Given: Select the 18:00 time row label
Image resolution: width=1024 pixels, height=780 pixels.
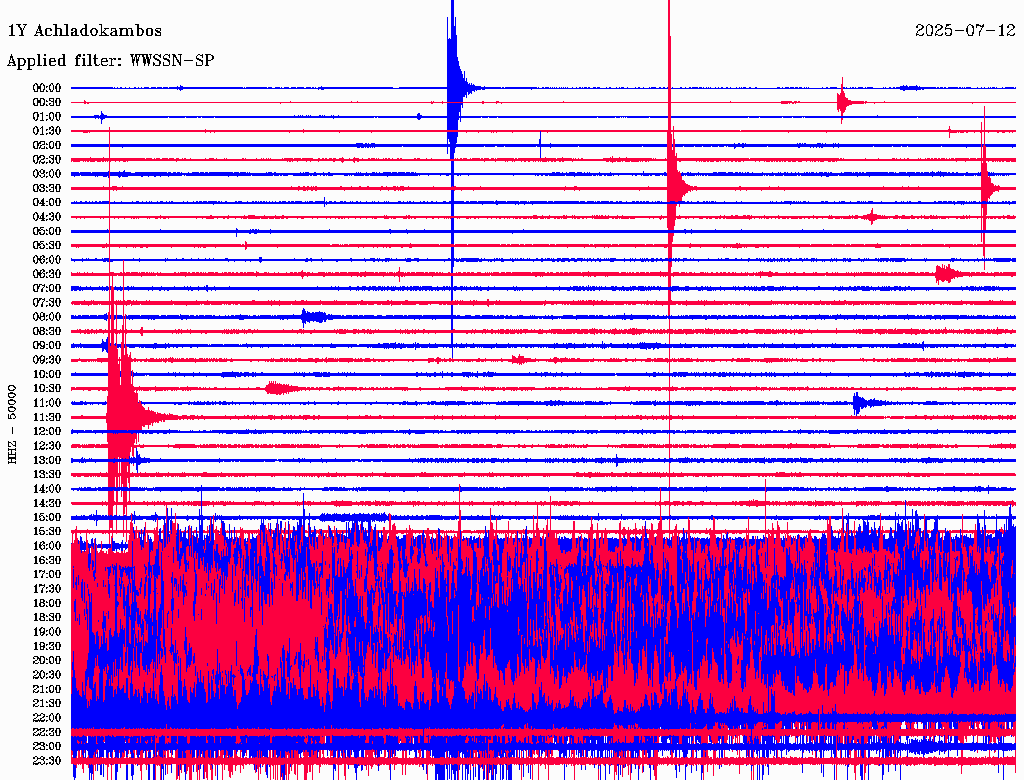Looking at the screenshot, I should coord(47,604).
